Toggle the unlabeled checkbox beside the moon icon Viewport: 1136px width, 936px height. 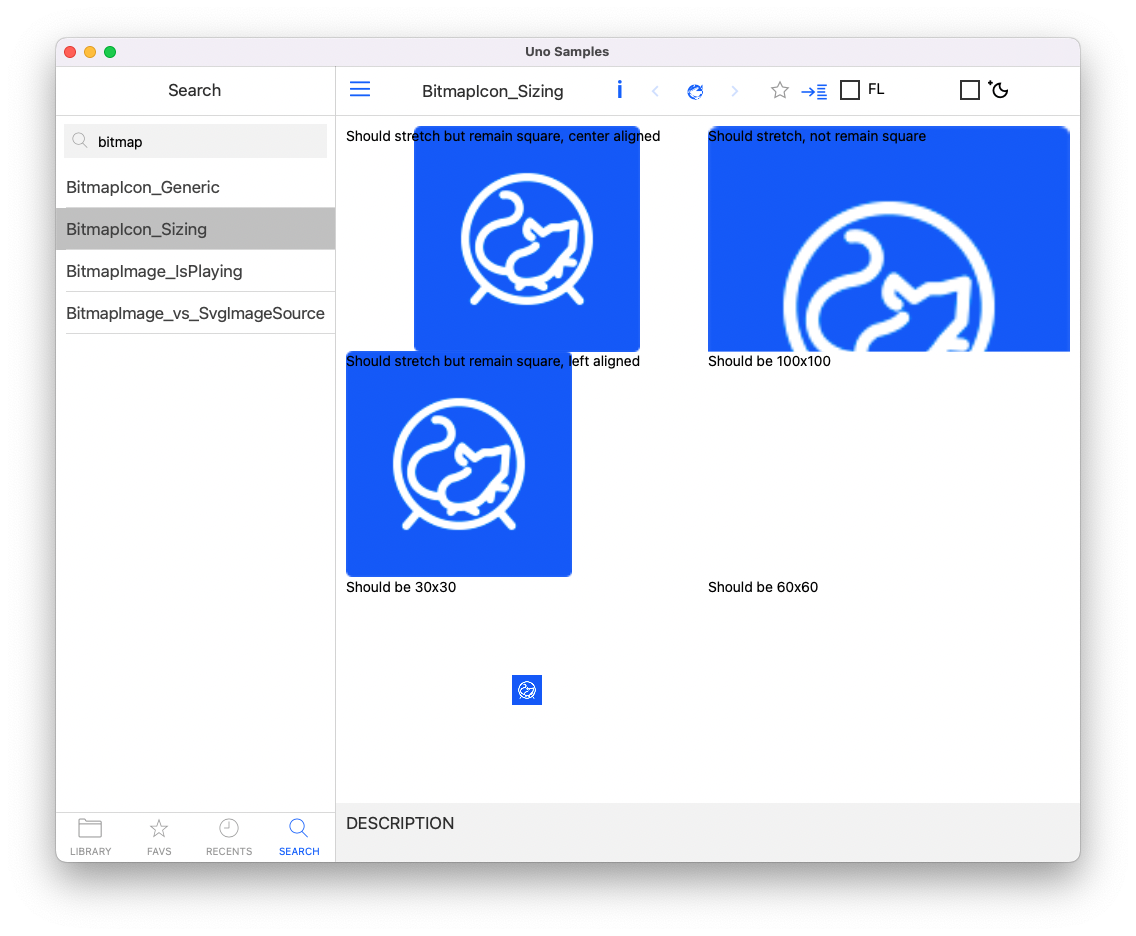point(969,89)
